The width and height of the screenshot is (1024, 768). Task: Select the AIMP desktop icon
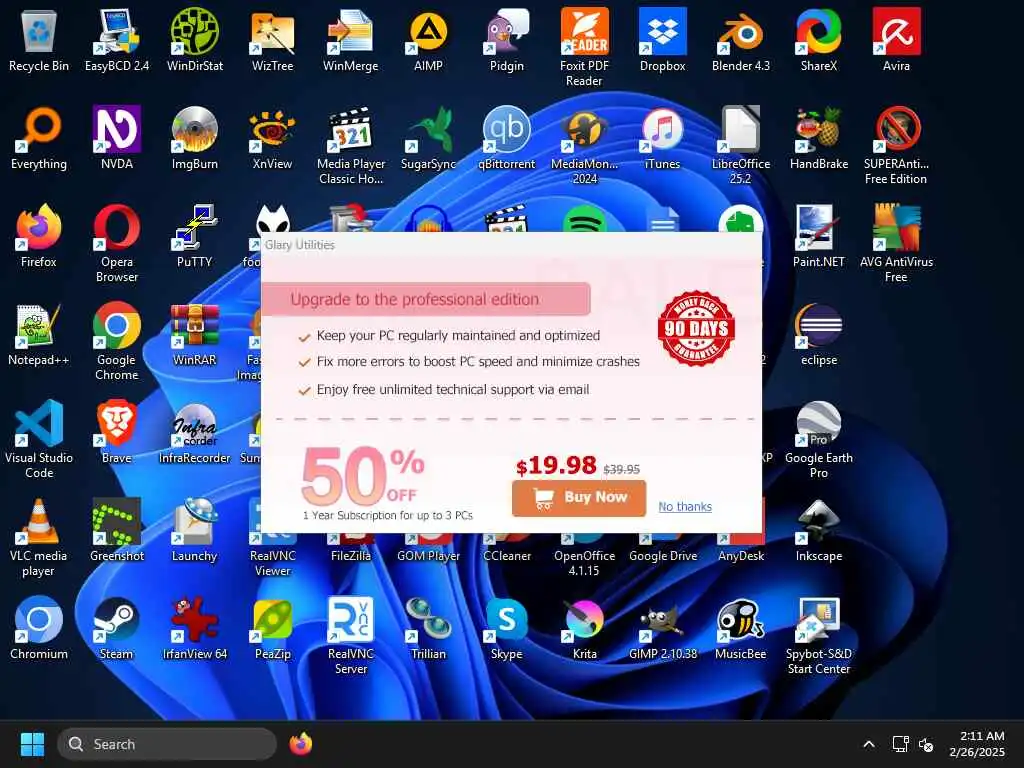(x=428, y=40)
